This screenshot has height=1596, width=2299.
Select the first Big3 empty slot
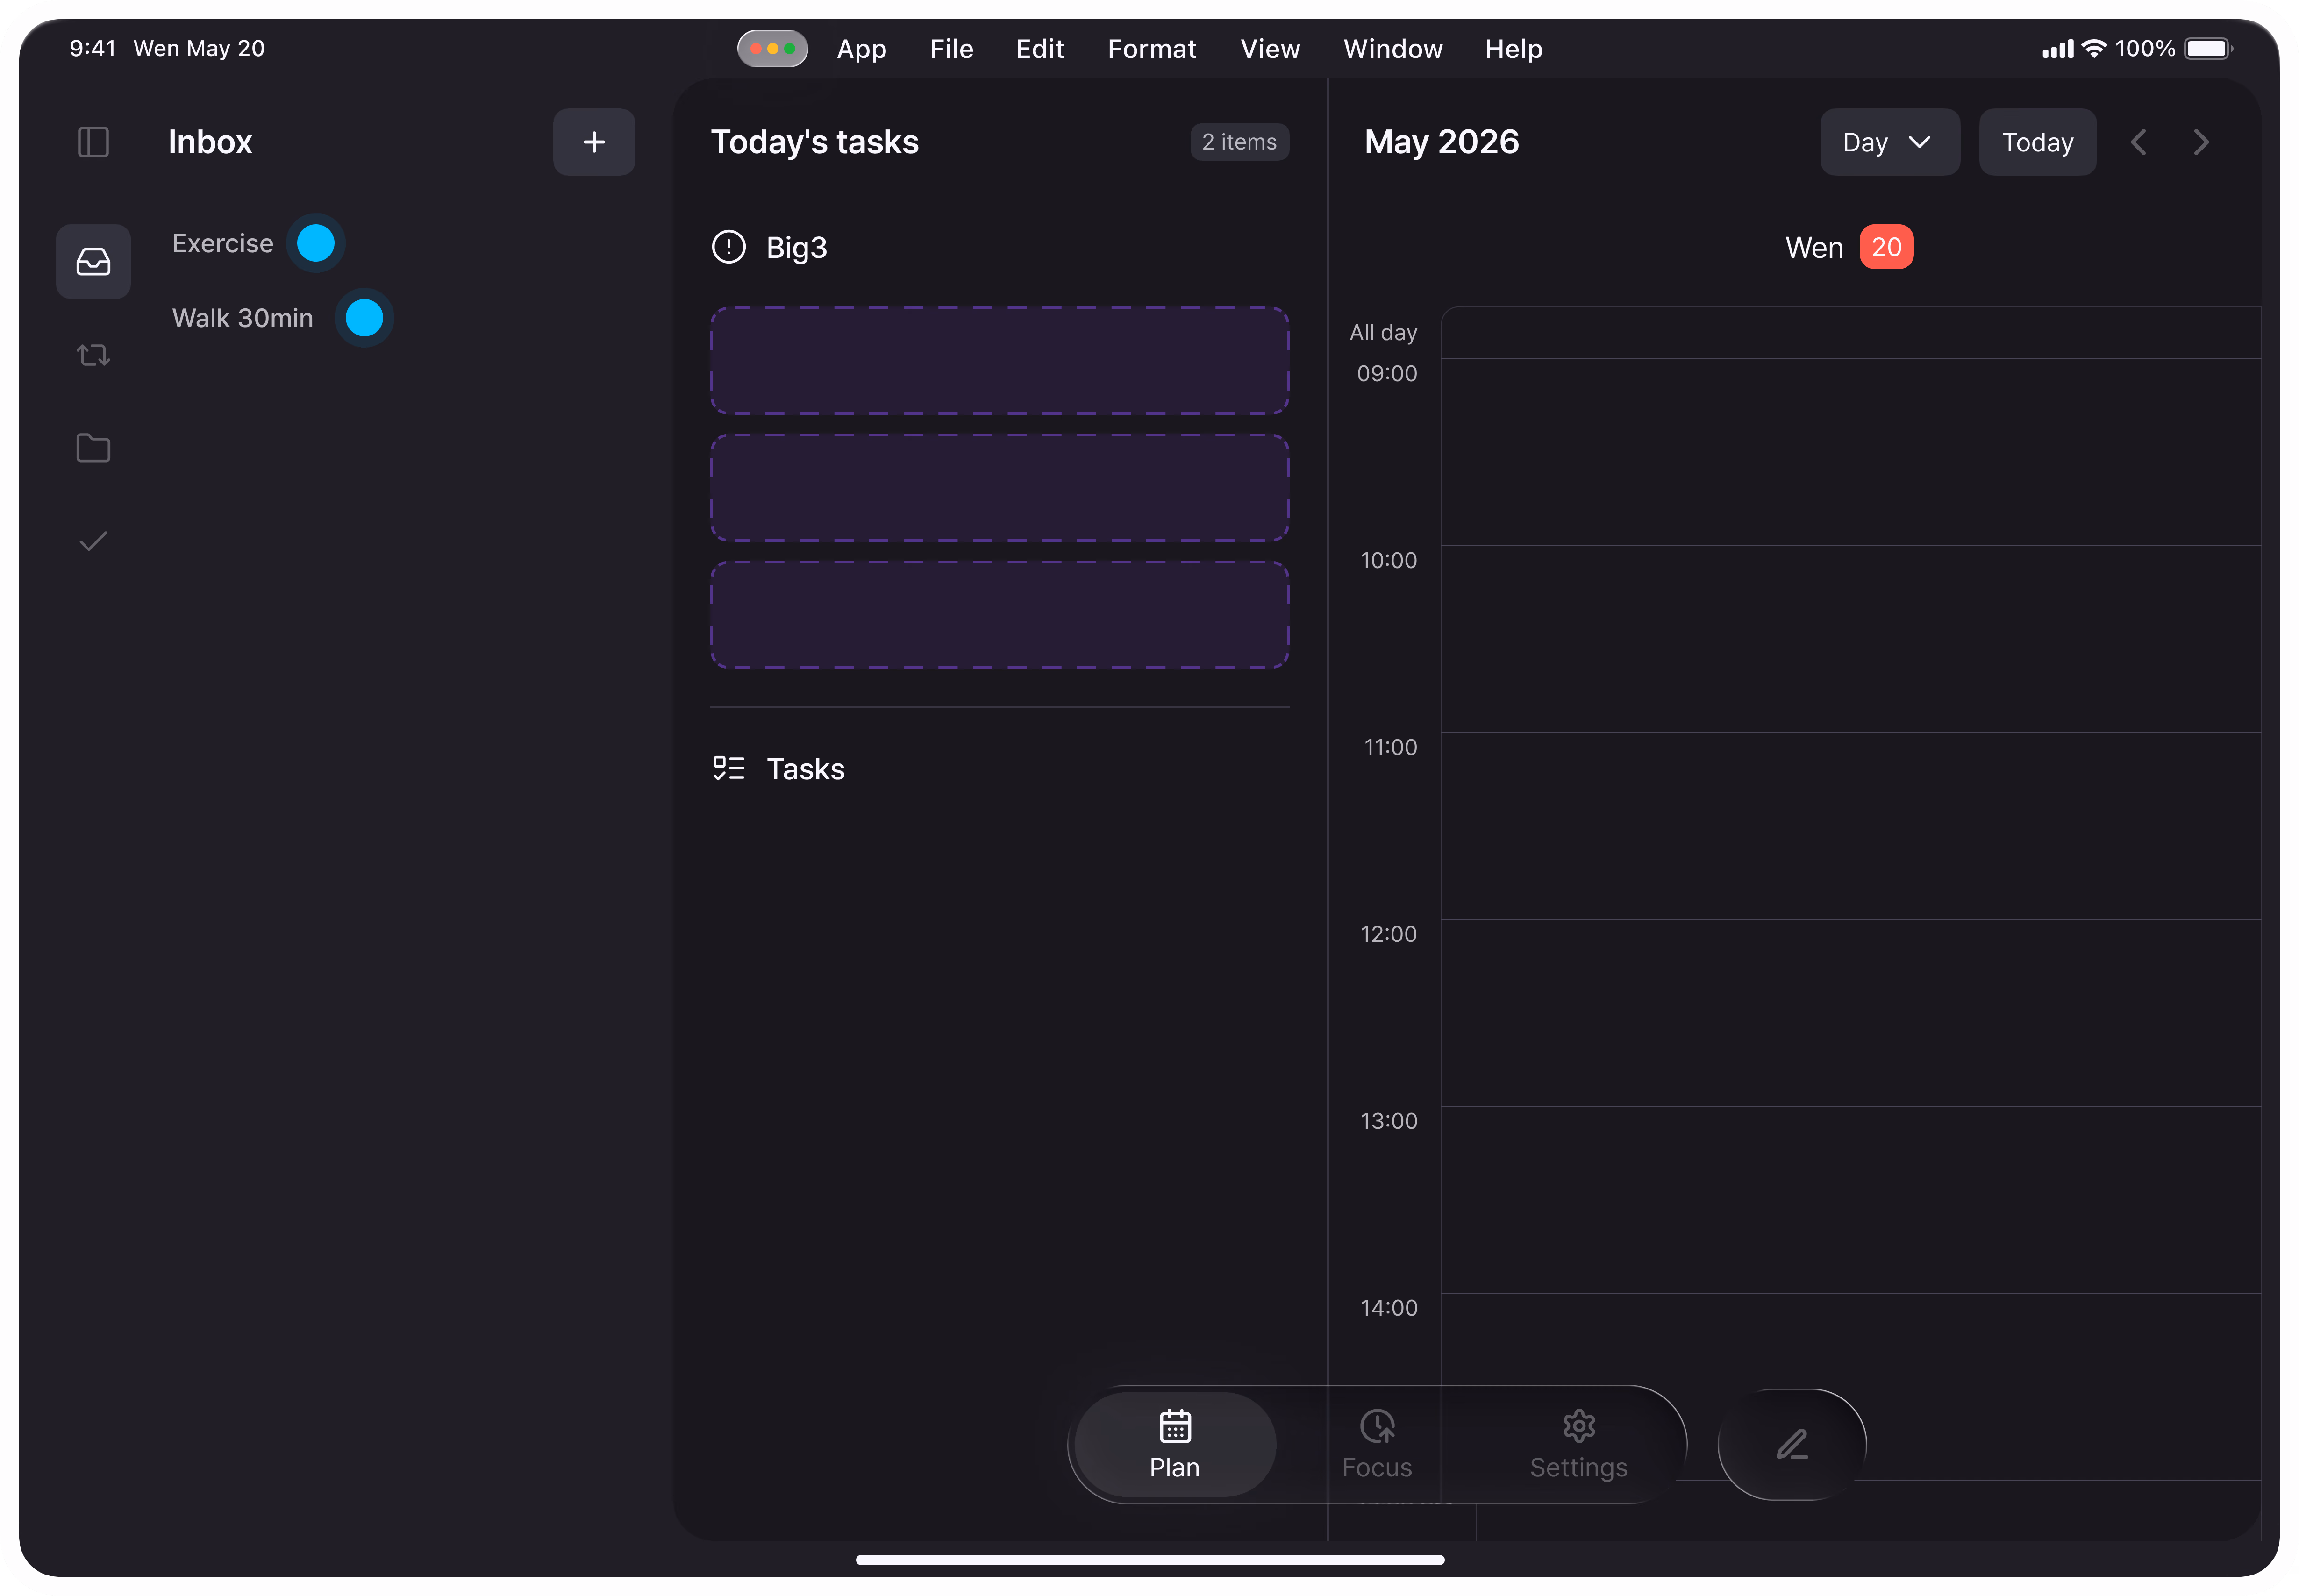[1000, 361]
